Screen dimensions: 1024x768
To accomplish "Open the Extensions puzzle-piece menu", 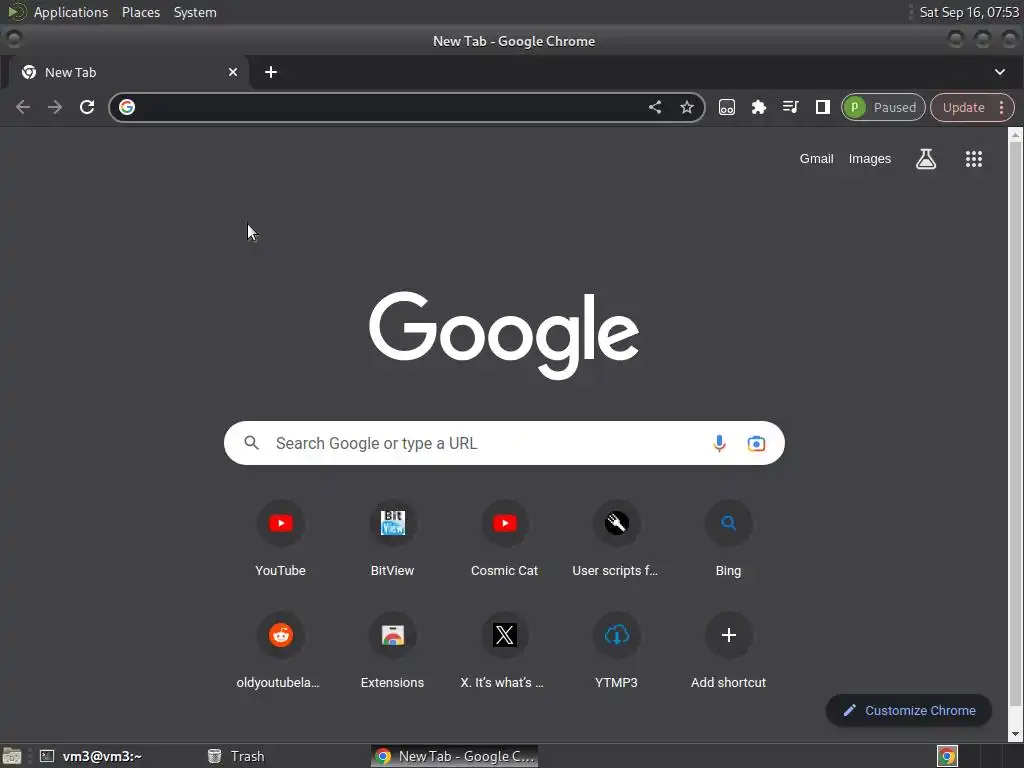I will click(758, 107).
